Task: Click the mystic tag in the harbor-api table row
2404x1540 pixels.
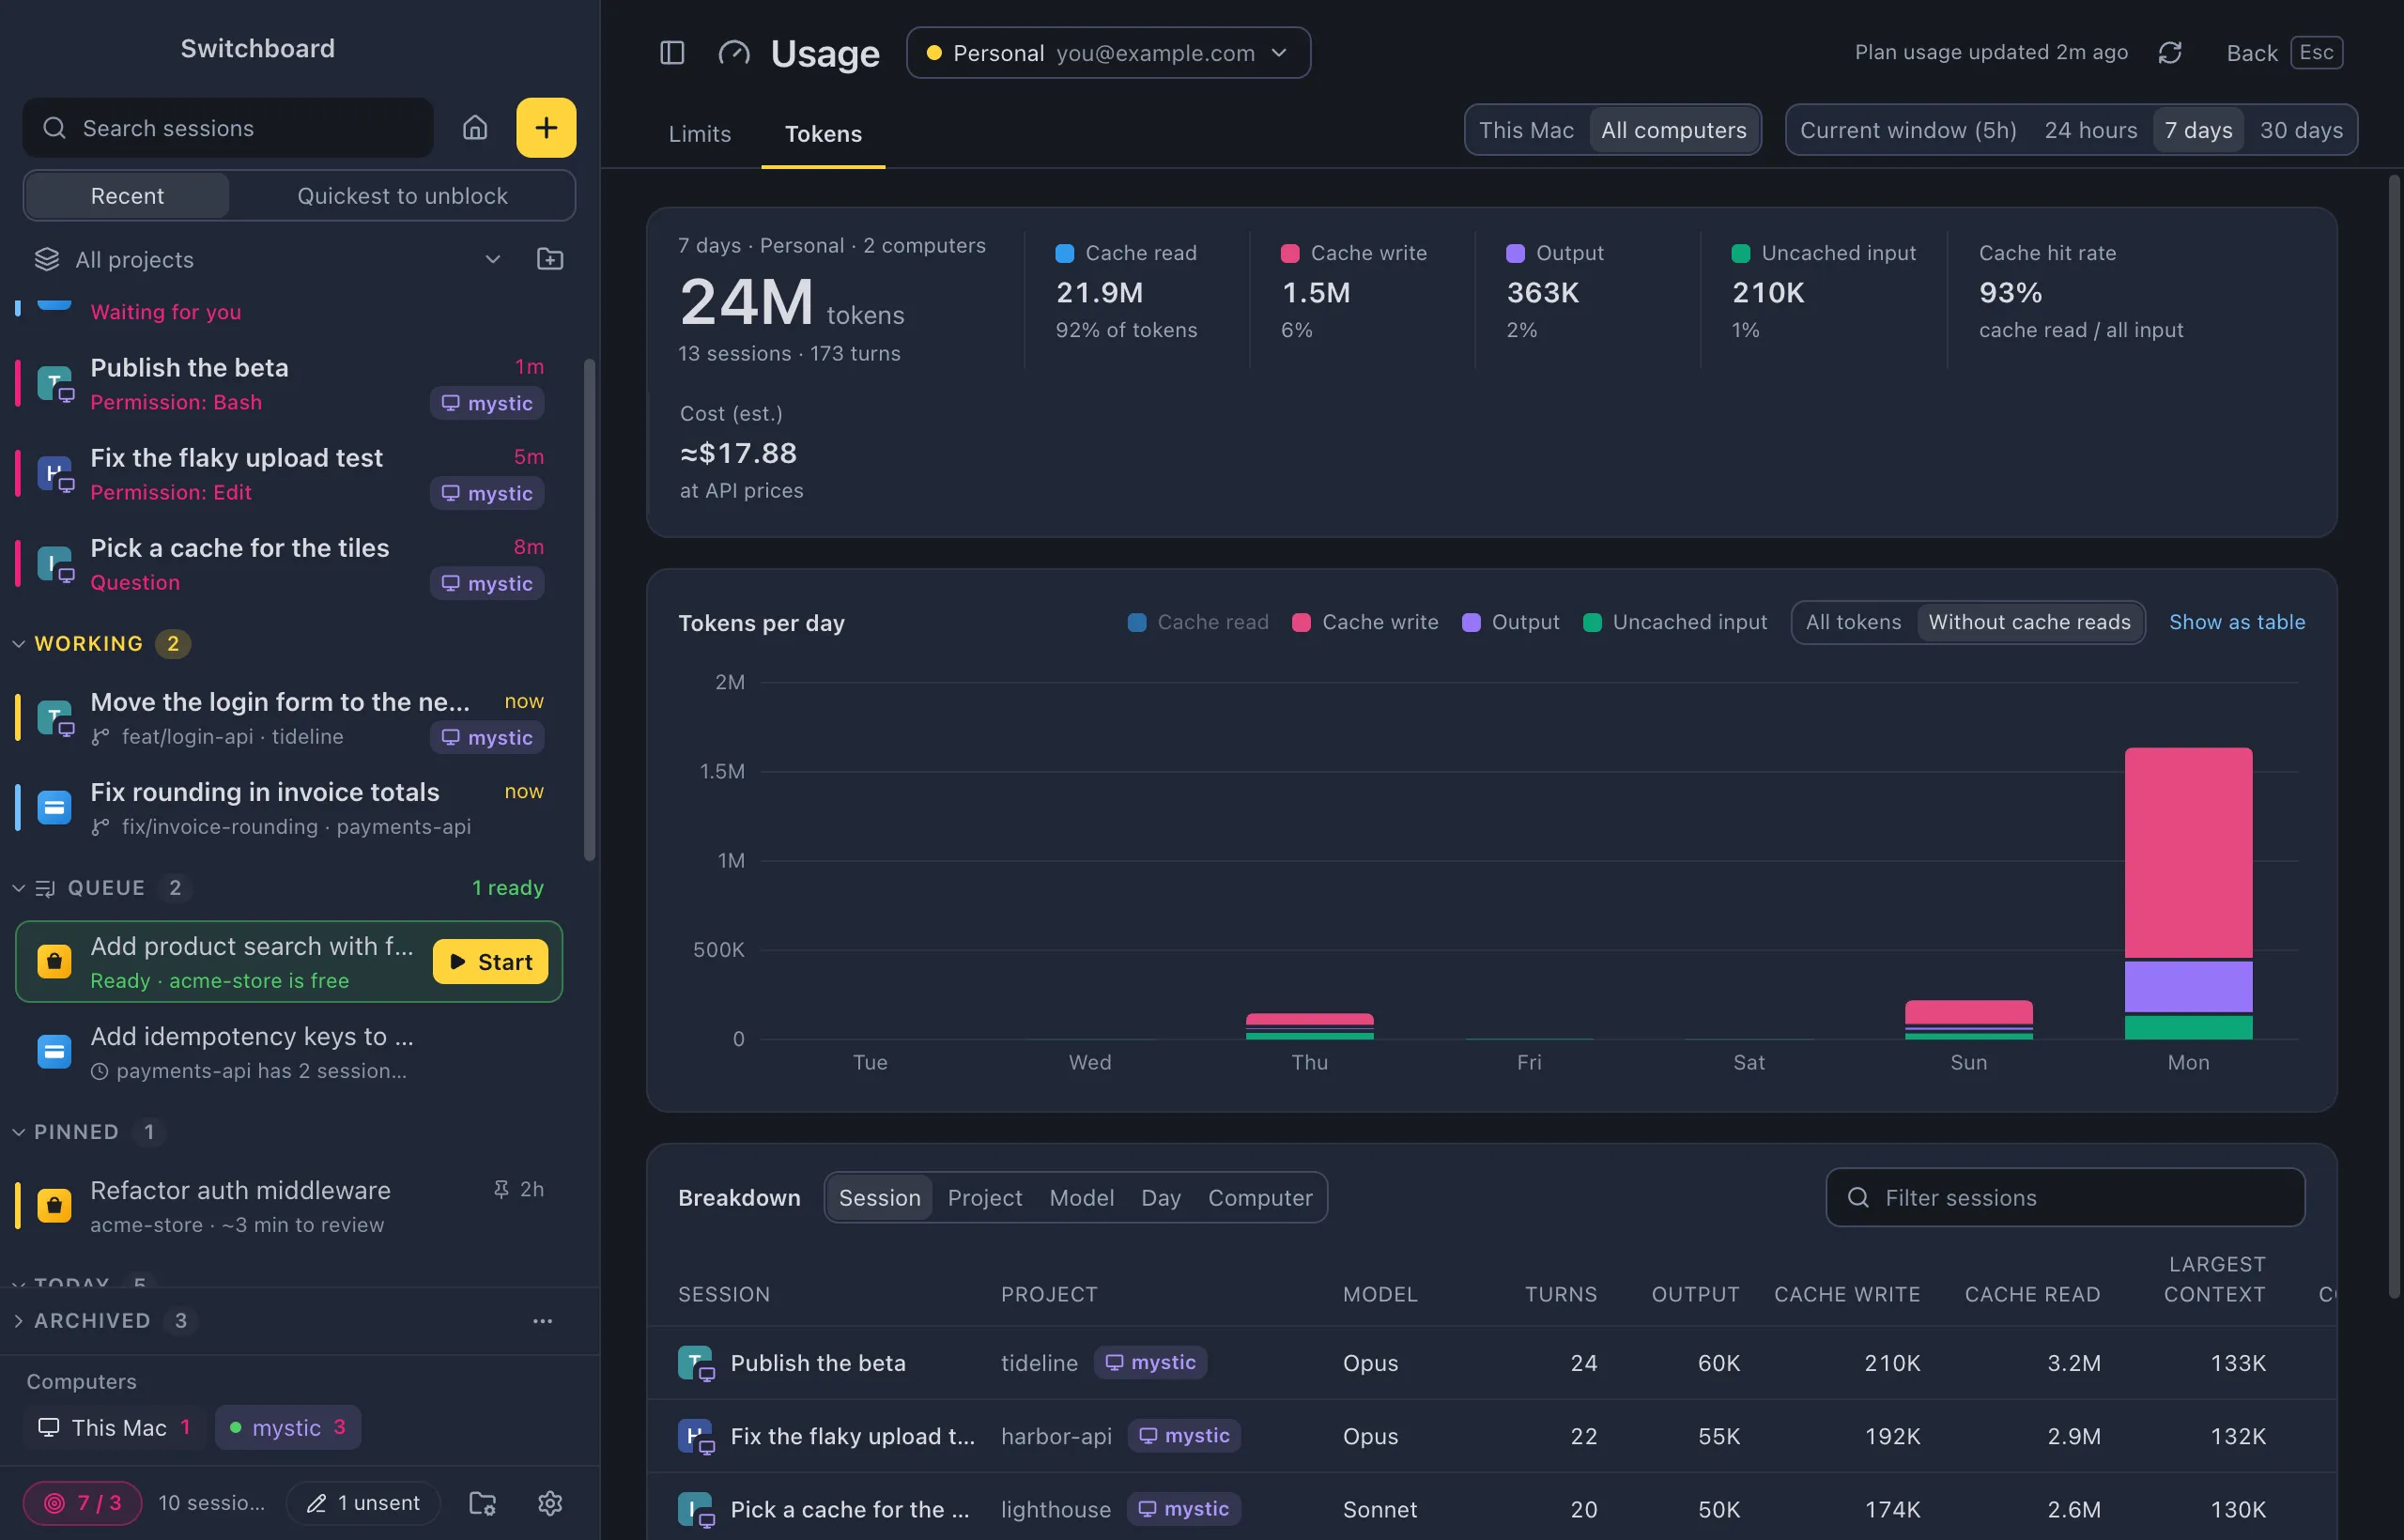Action: [1184, 1436]
